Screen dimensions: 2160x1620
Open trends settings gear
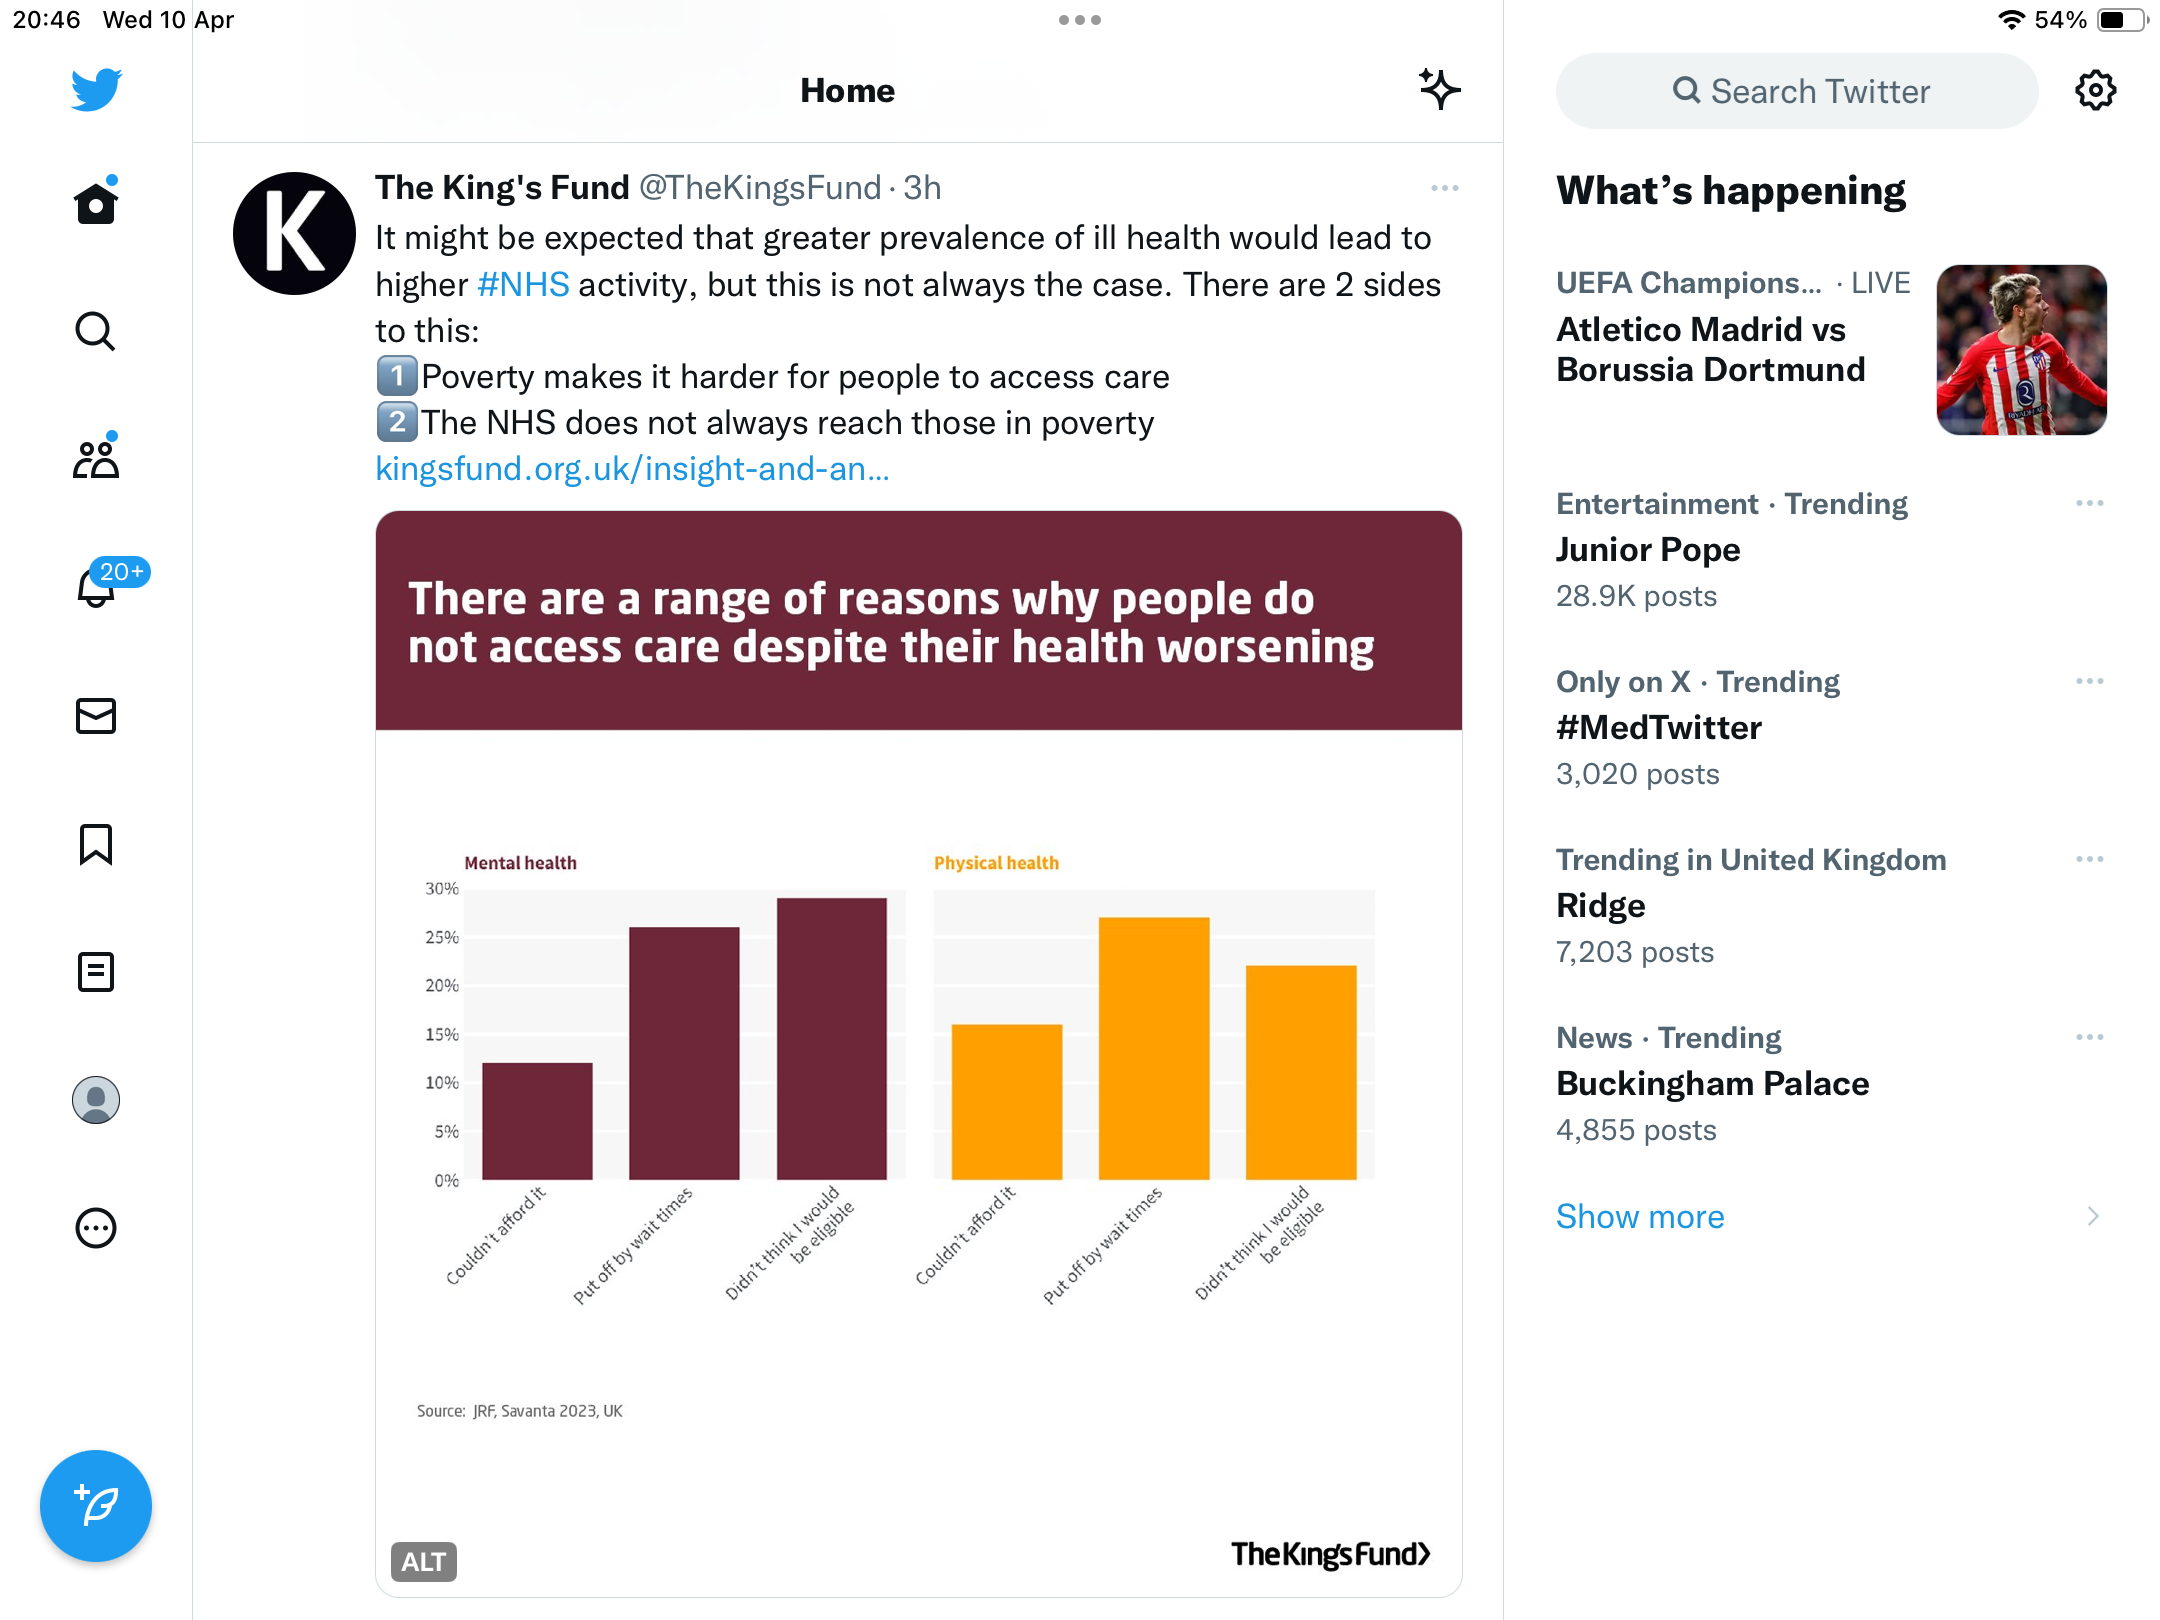pyautogui.click(x=2095, y=91)
